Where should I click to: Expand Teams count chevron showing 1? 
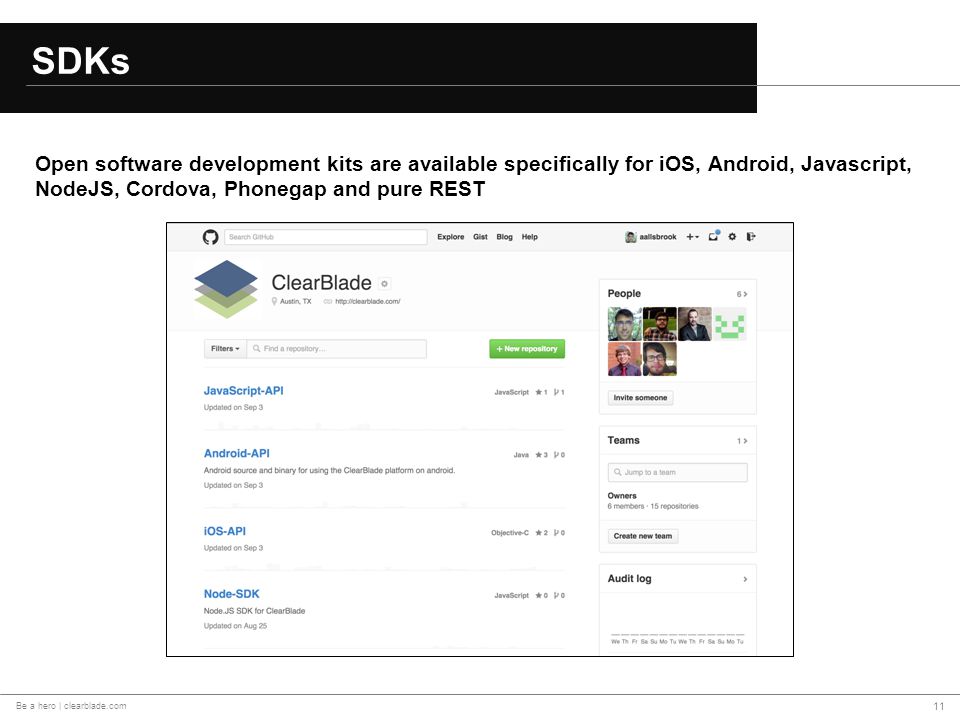click(742, 441)
